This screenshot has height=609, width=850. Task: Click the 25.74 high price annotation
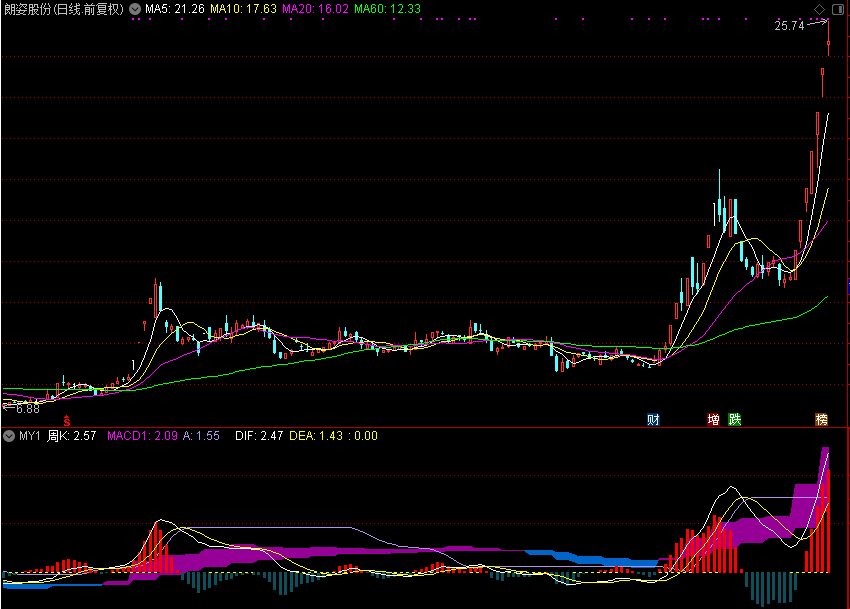coord(789,25)
